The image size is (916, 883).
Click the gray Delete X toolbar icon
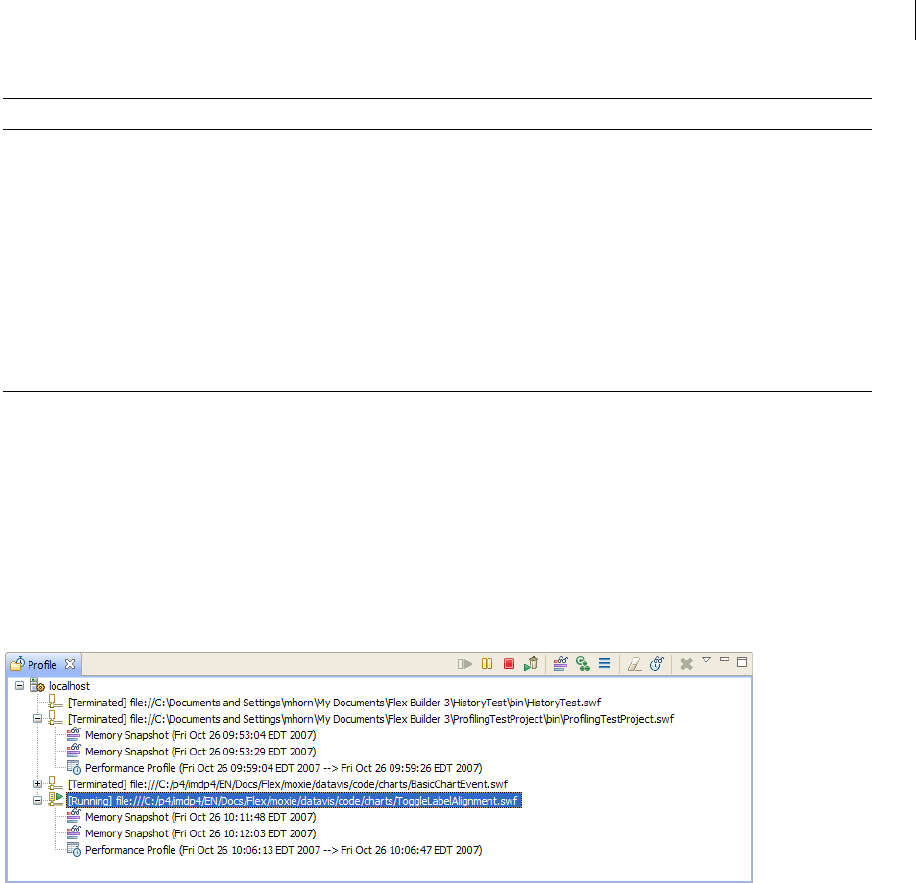point(686,664)
